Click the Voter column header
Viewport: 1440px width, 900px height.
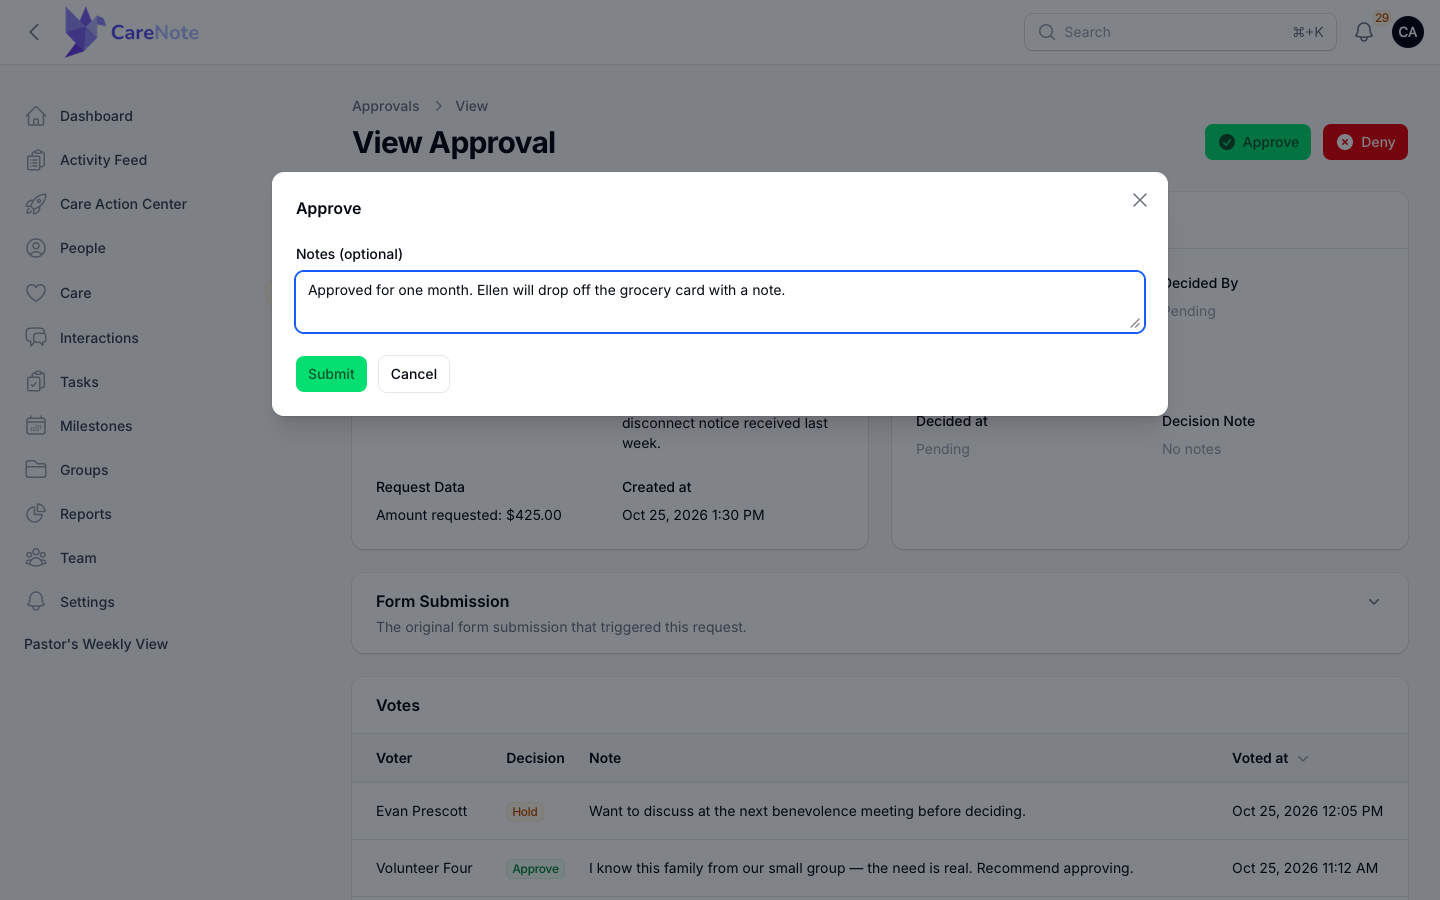click(394, 758)
